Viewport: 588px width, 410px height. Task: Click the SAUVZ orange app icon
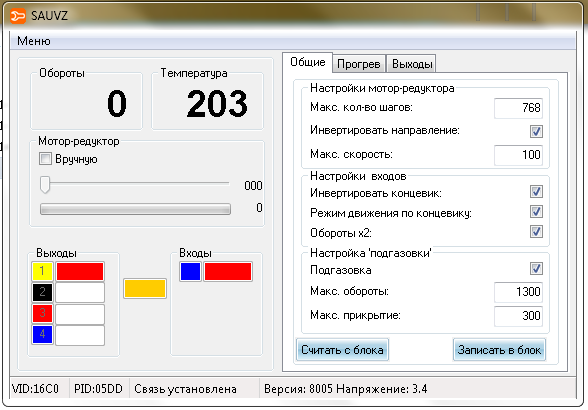coord(18,16)
